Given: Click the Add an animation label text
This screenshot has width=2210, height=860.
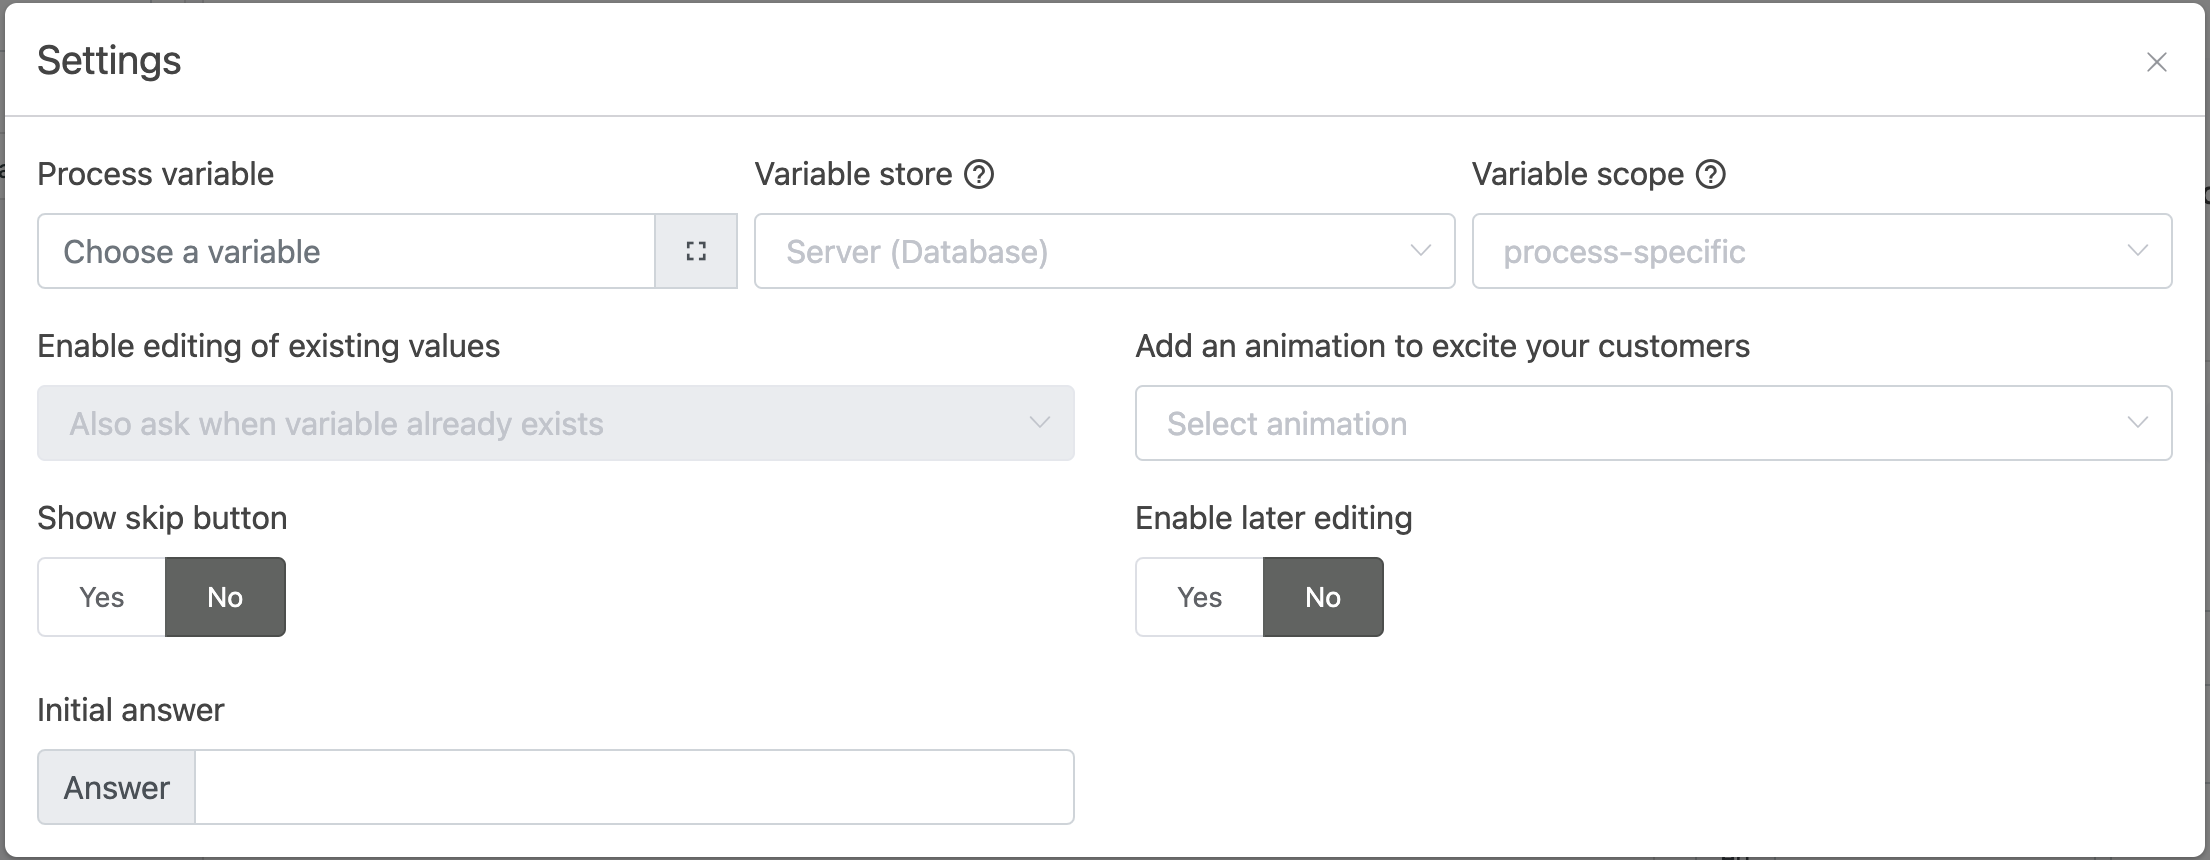Looking at the screenshot, I should click(1442, 346).
